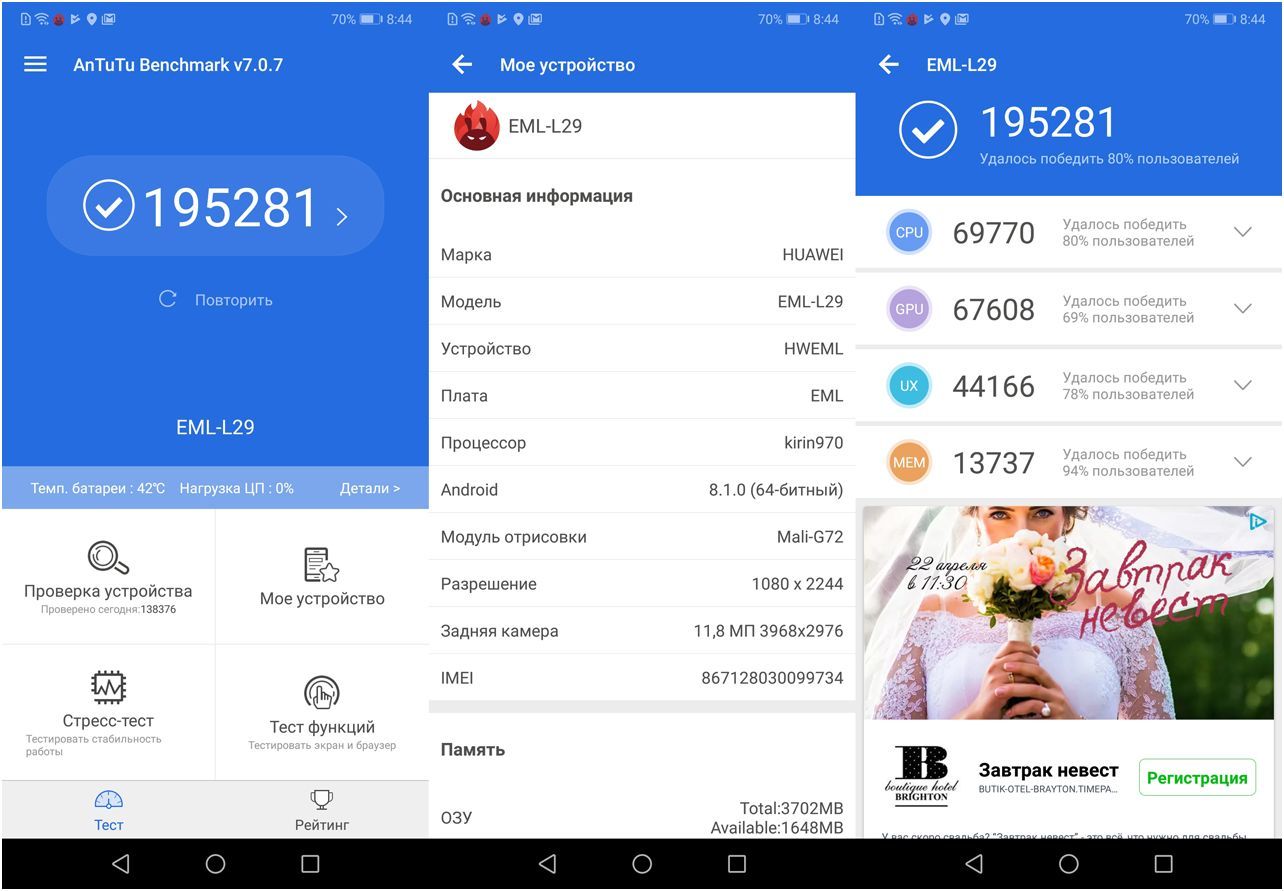Open the hamburger menu in AnTuTu Benchmark
Image resolution: width=1284 pixels, height=891 pixels.
[x=35, y=64]
